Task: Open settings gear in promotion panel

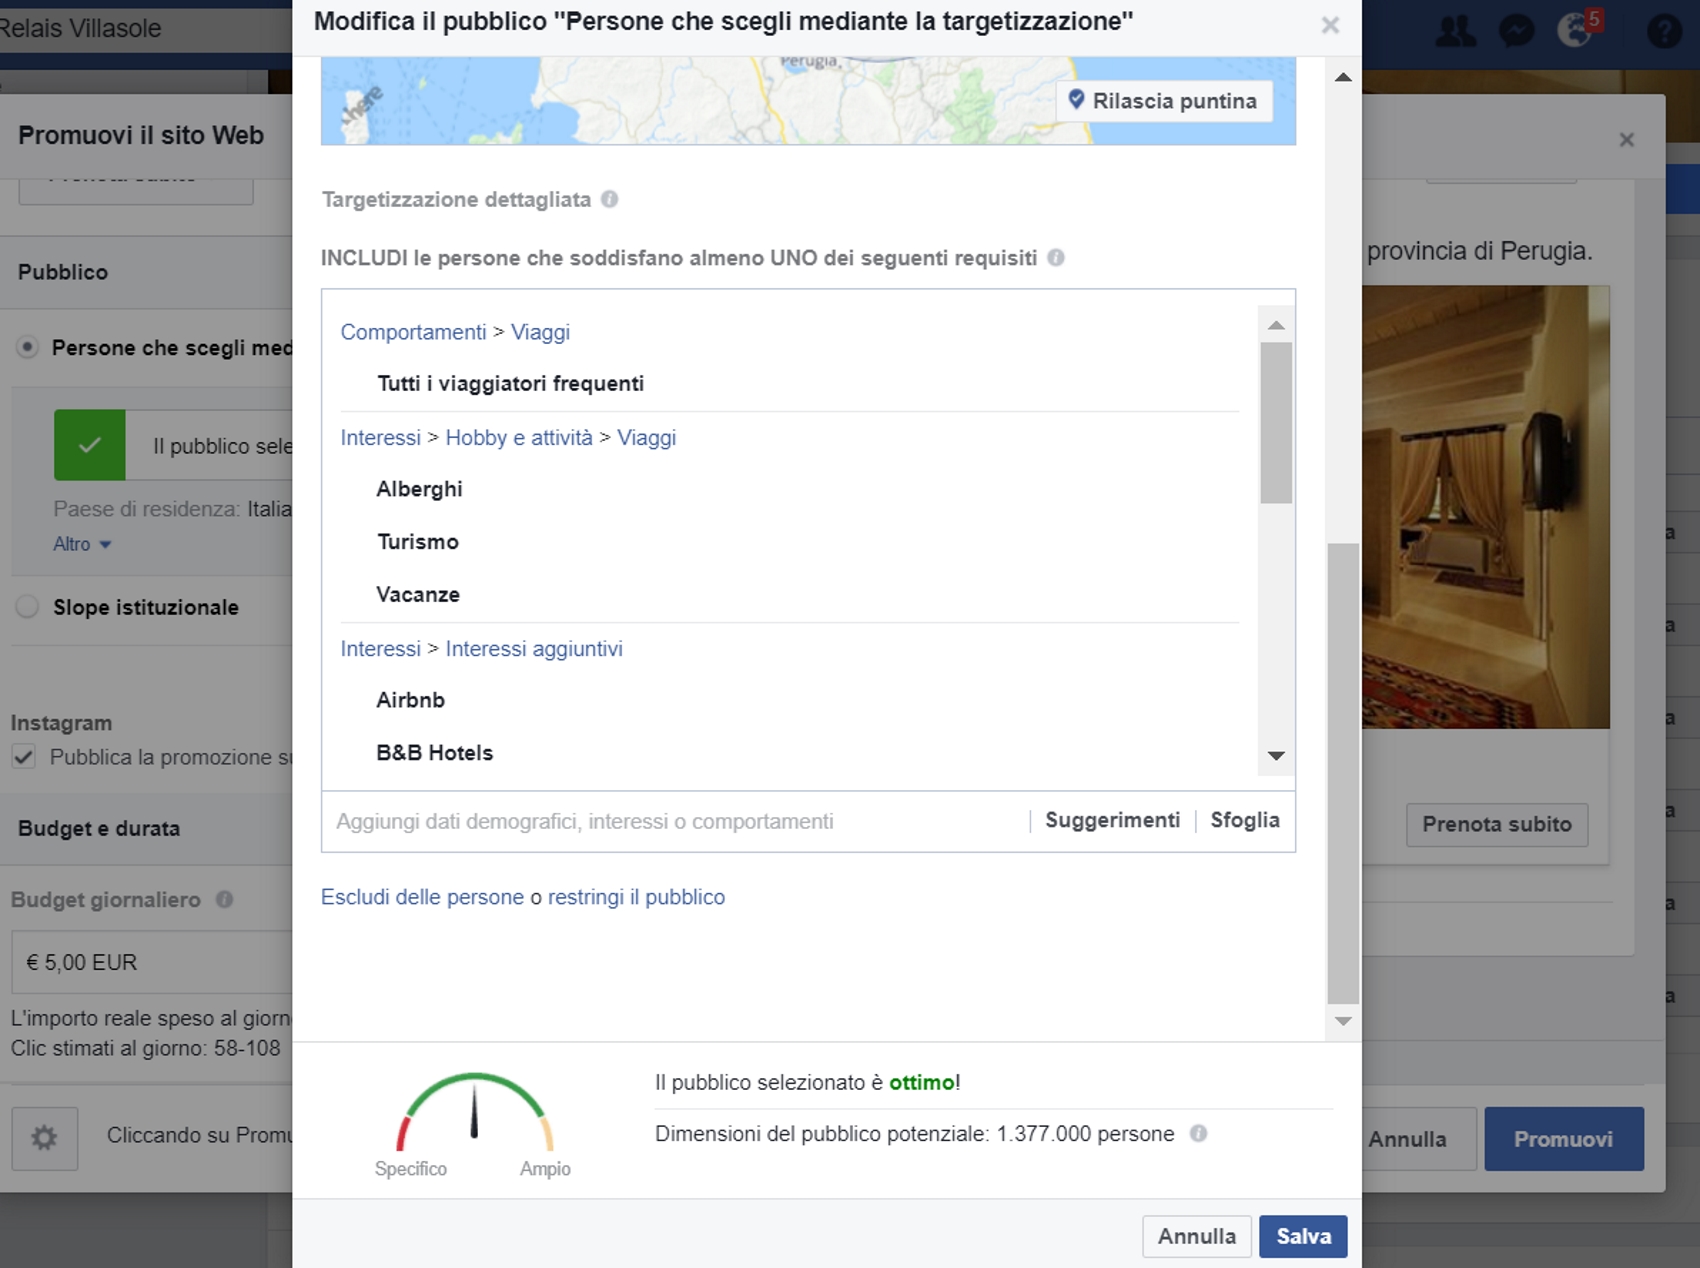Action: pos(44,1138)
